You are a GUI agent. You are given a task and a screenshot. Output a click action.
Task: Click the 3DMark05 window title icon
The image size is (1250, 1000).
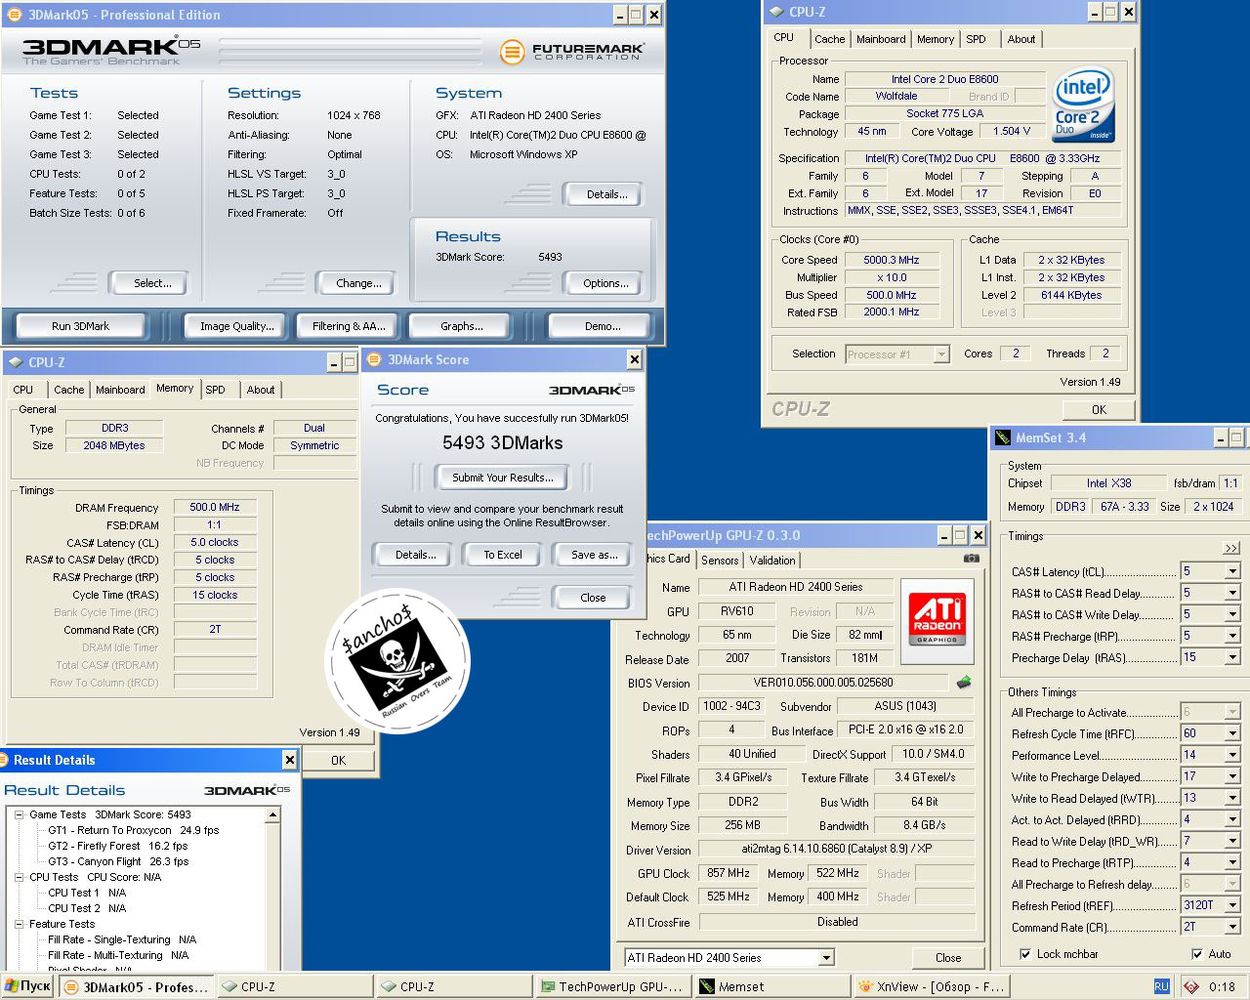14,14
